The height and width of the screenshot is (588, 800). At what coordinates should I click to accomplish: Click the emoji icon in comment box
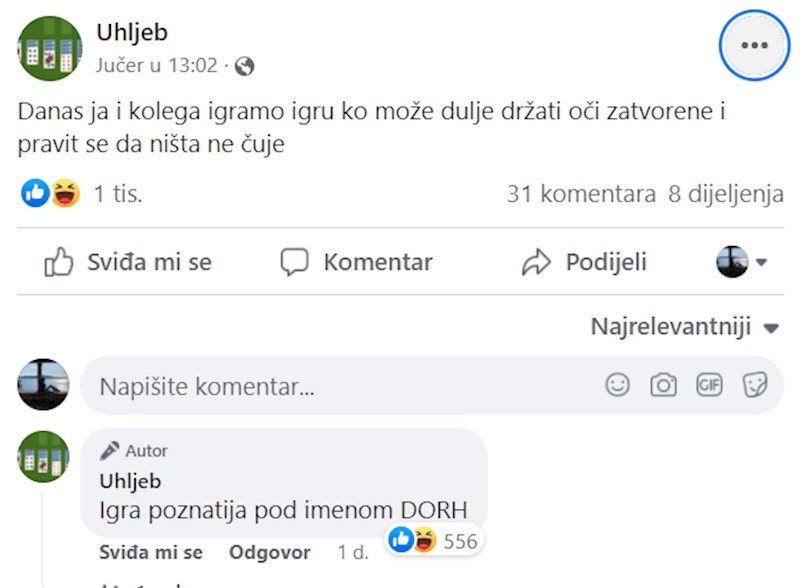tap(618, 385)
